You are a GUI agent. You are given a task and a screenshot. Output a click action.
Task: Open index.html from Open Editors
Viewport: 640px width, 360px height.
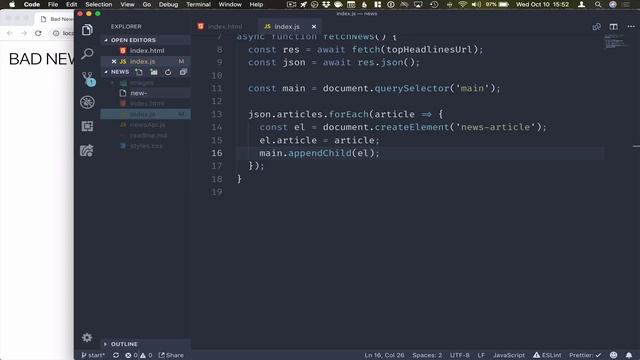coord(146,51)
